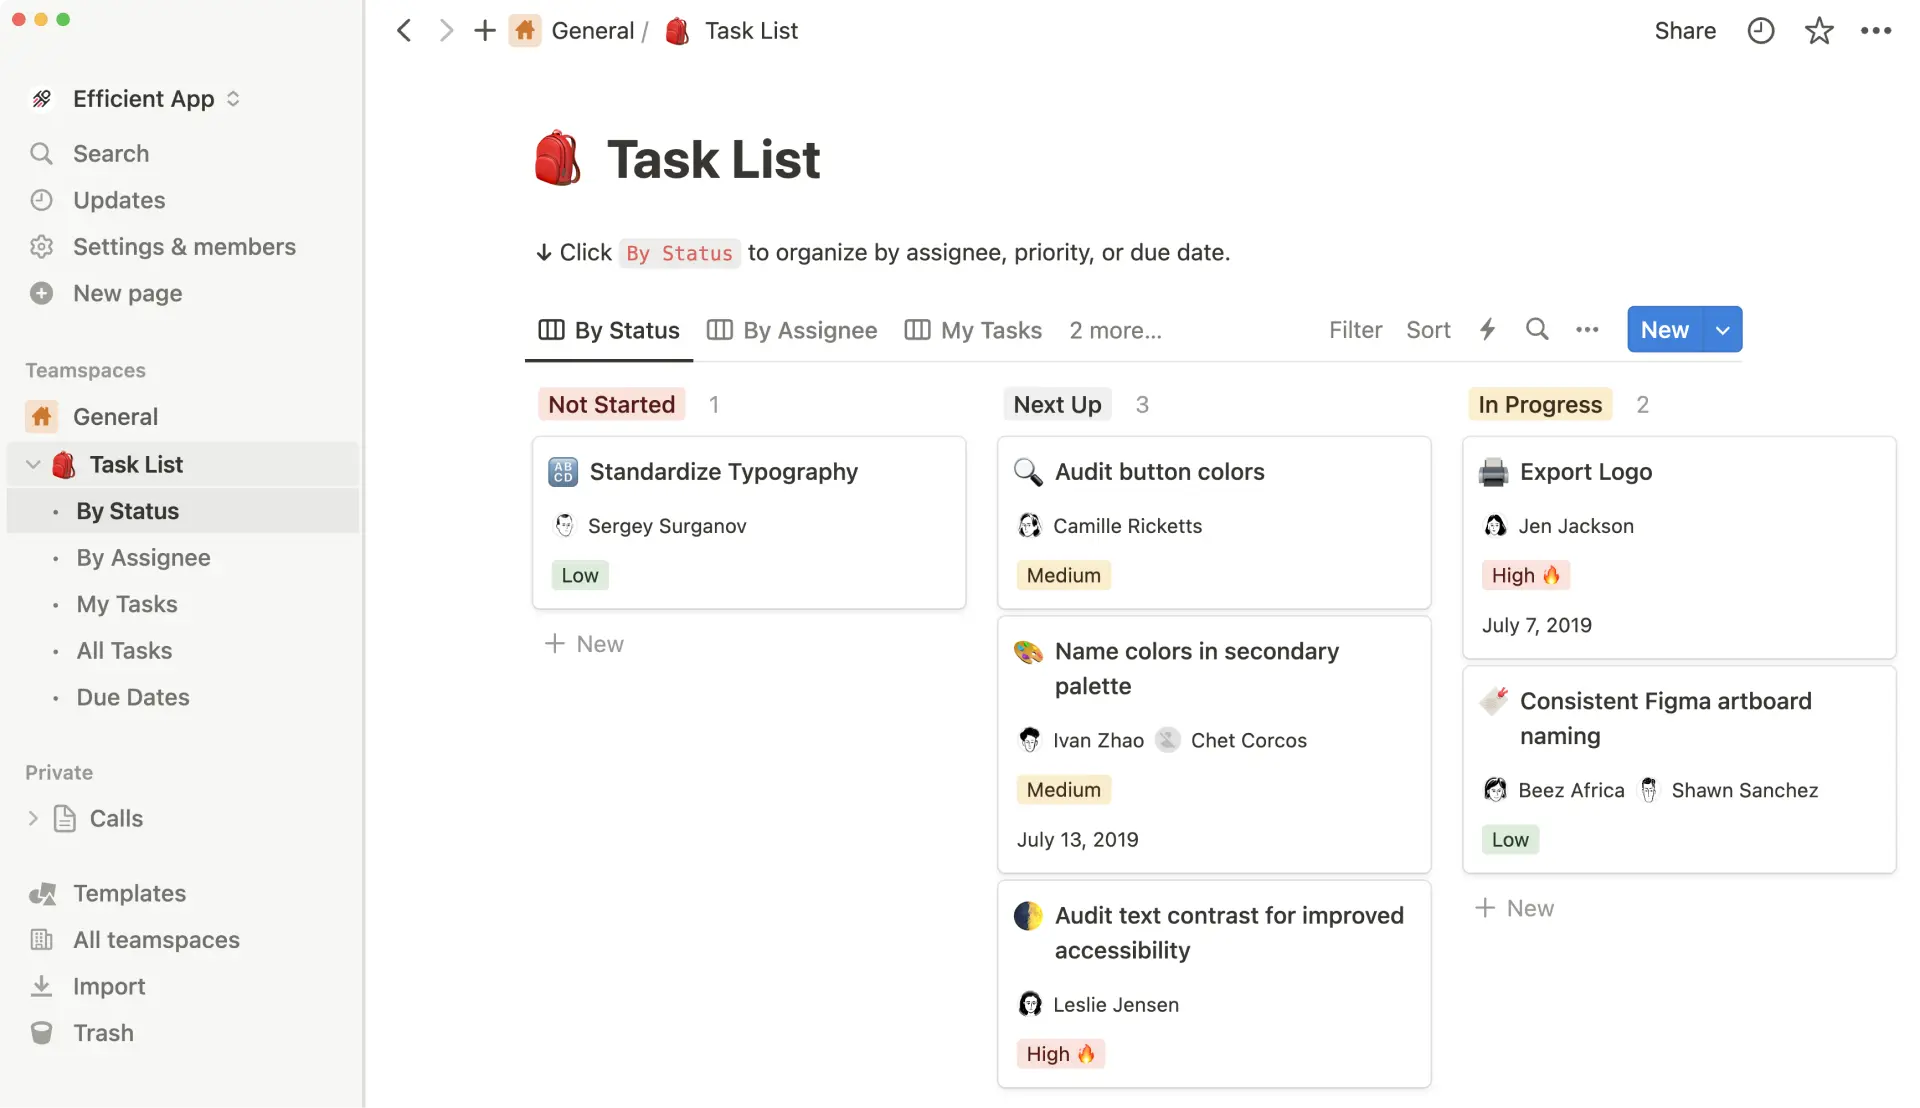Open the database view options ellipsis

point(1587,330)
